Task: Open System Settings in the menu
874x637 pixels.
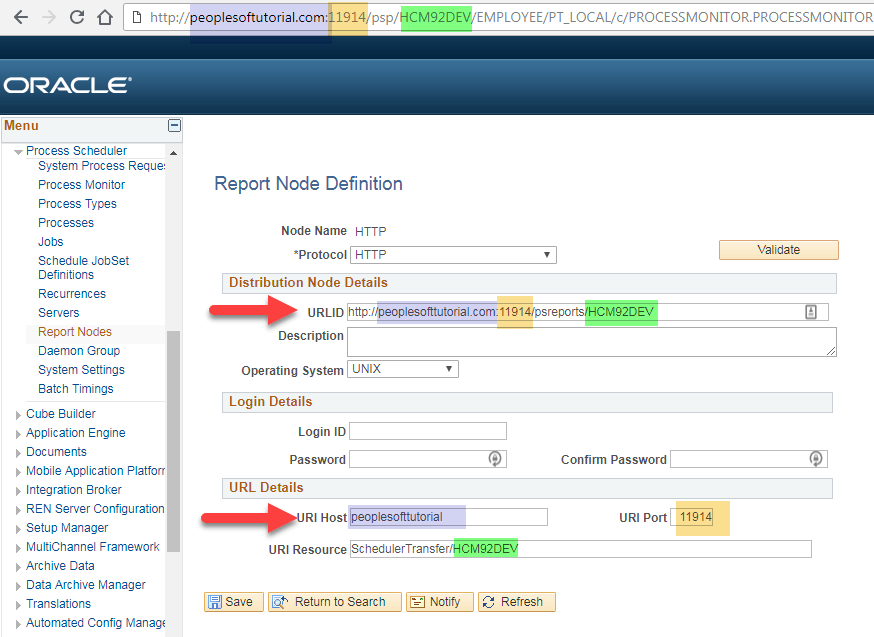Action: [x=81, y=369]
